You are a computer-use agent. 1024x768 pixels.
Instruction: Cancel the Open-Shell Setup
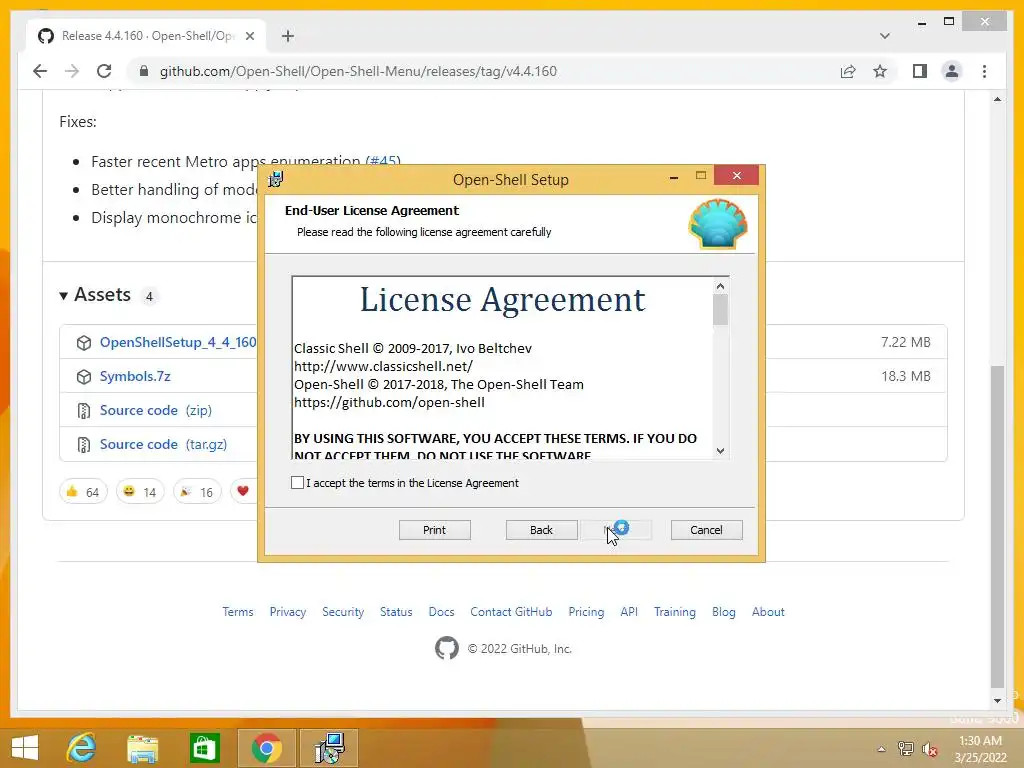(x=706, y=530)
